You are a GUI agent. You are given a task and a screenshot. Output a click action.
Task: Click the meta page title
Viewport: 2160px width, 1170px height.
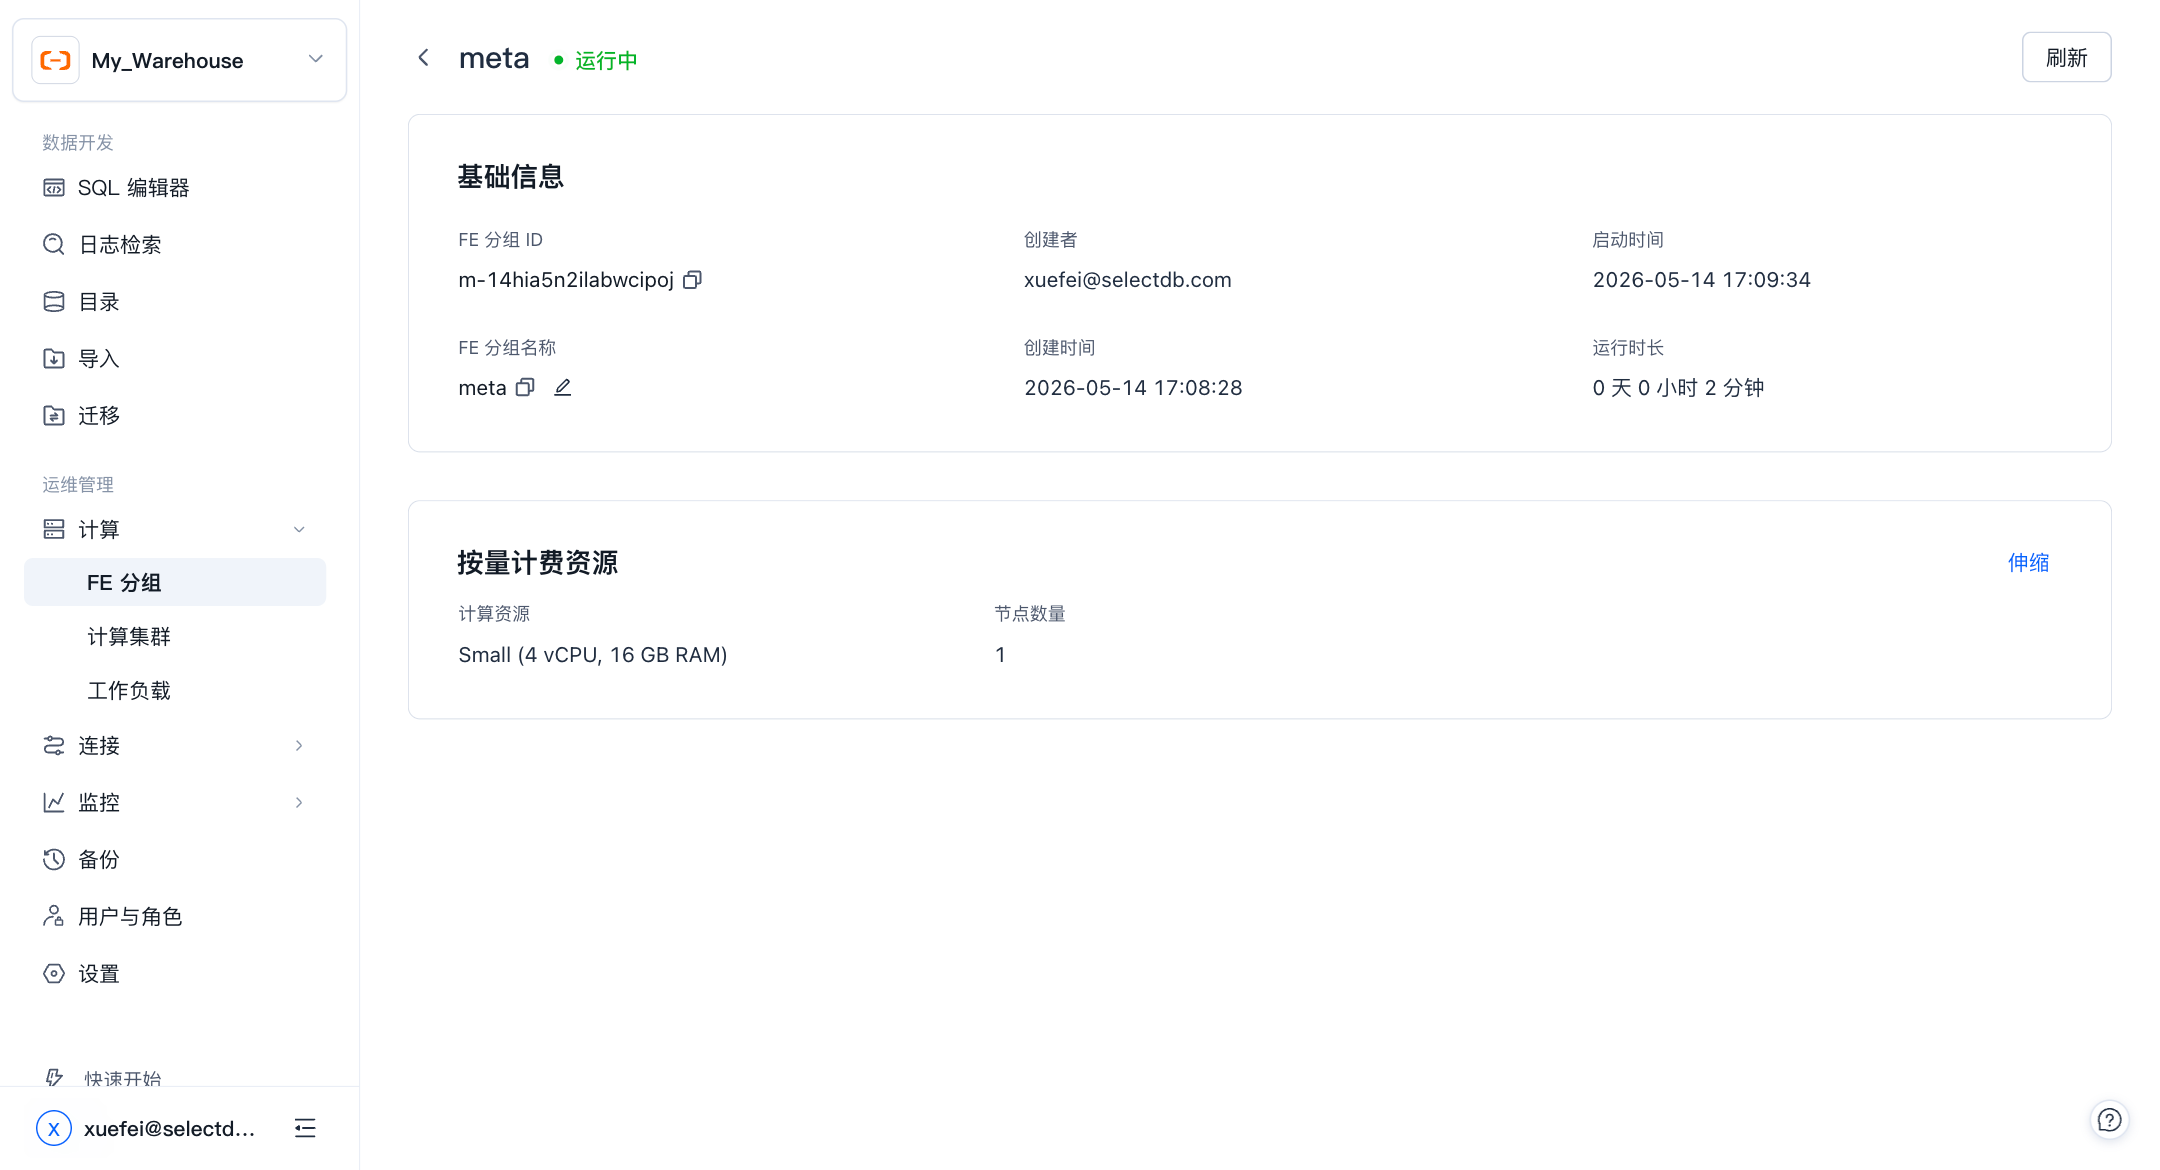(x=494, y=59)
